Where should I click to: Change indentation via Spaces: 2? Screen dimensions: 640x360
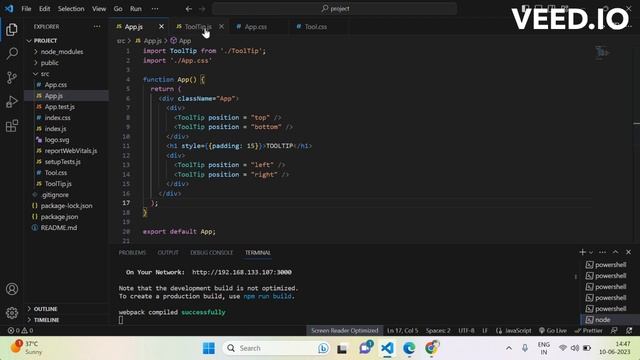(x=438, y=331)
